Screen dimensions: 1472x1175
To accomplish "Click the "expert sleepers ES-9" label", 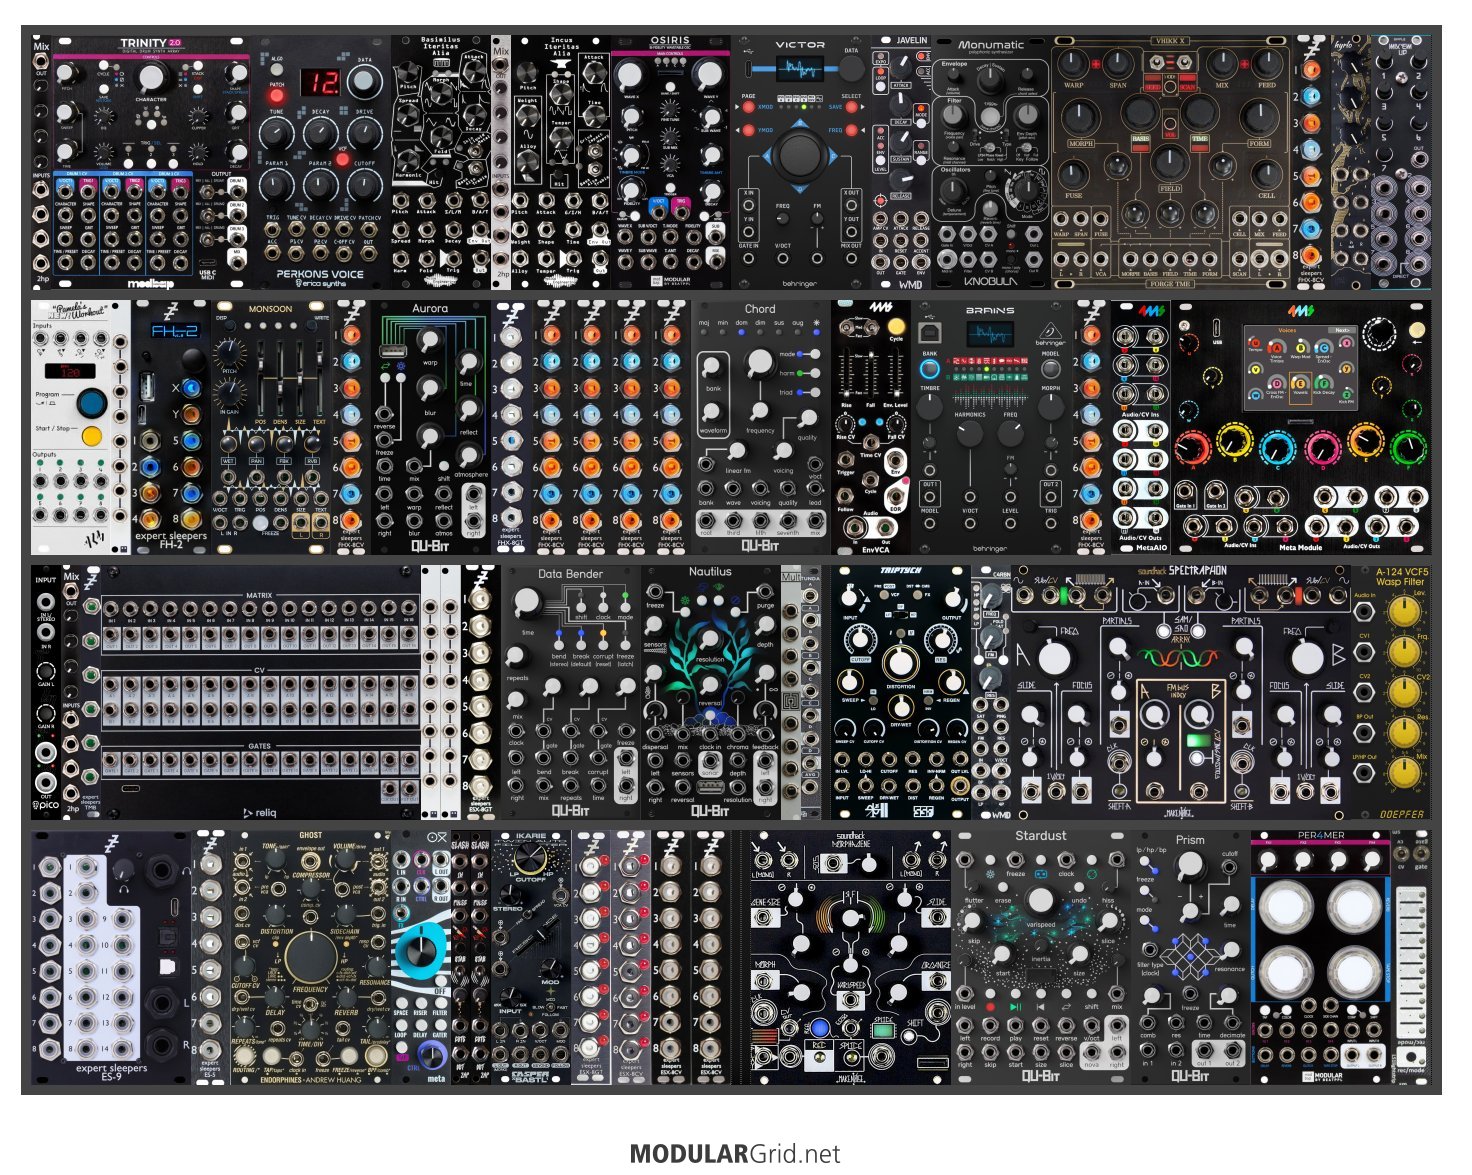I will coord(111,1073).
